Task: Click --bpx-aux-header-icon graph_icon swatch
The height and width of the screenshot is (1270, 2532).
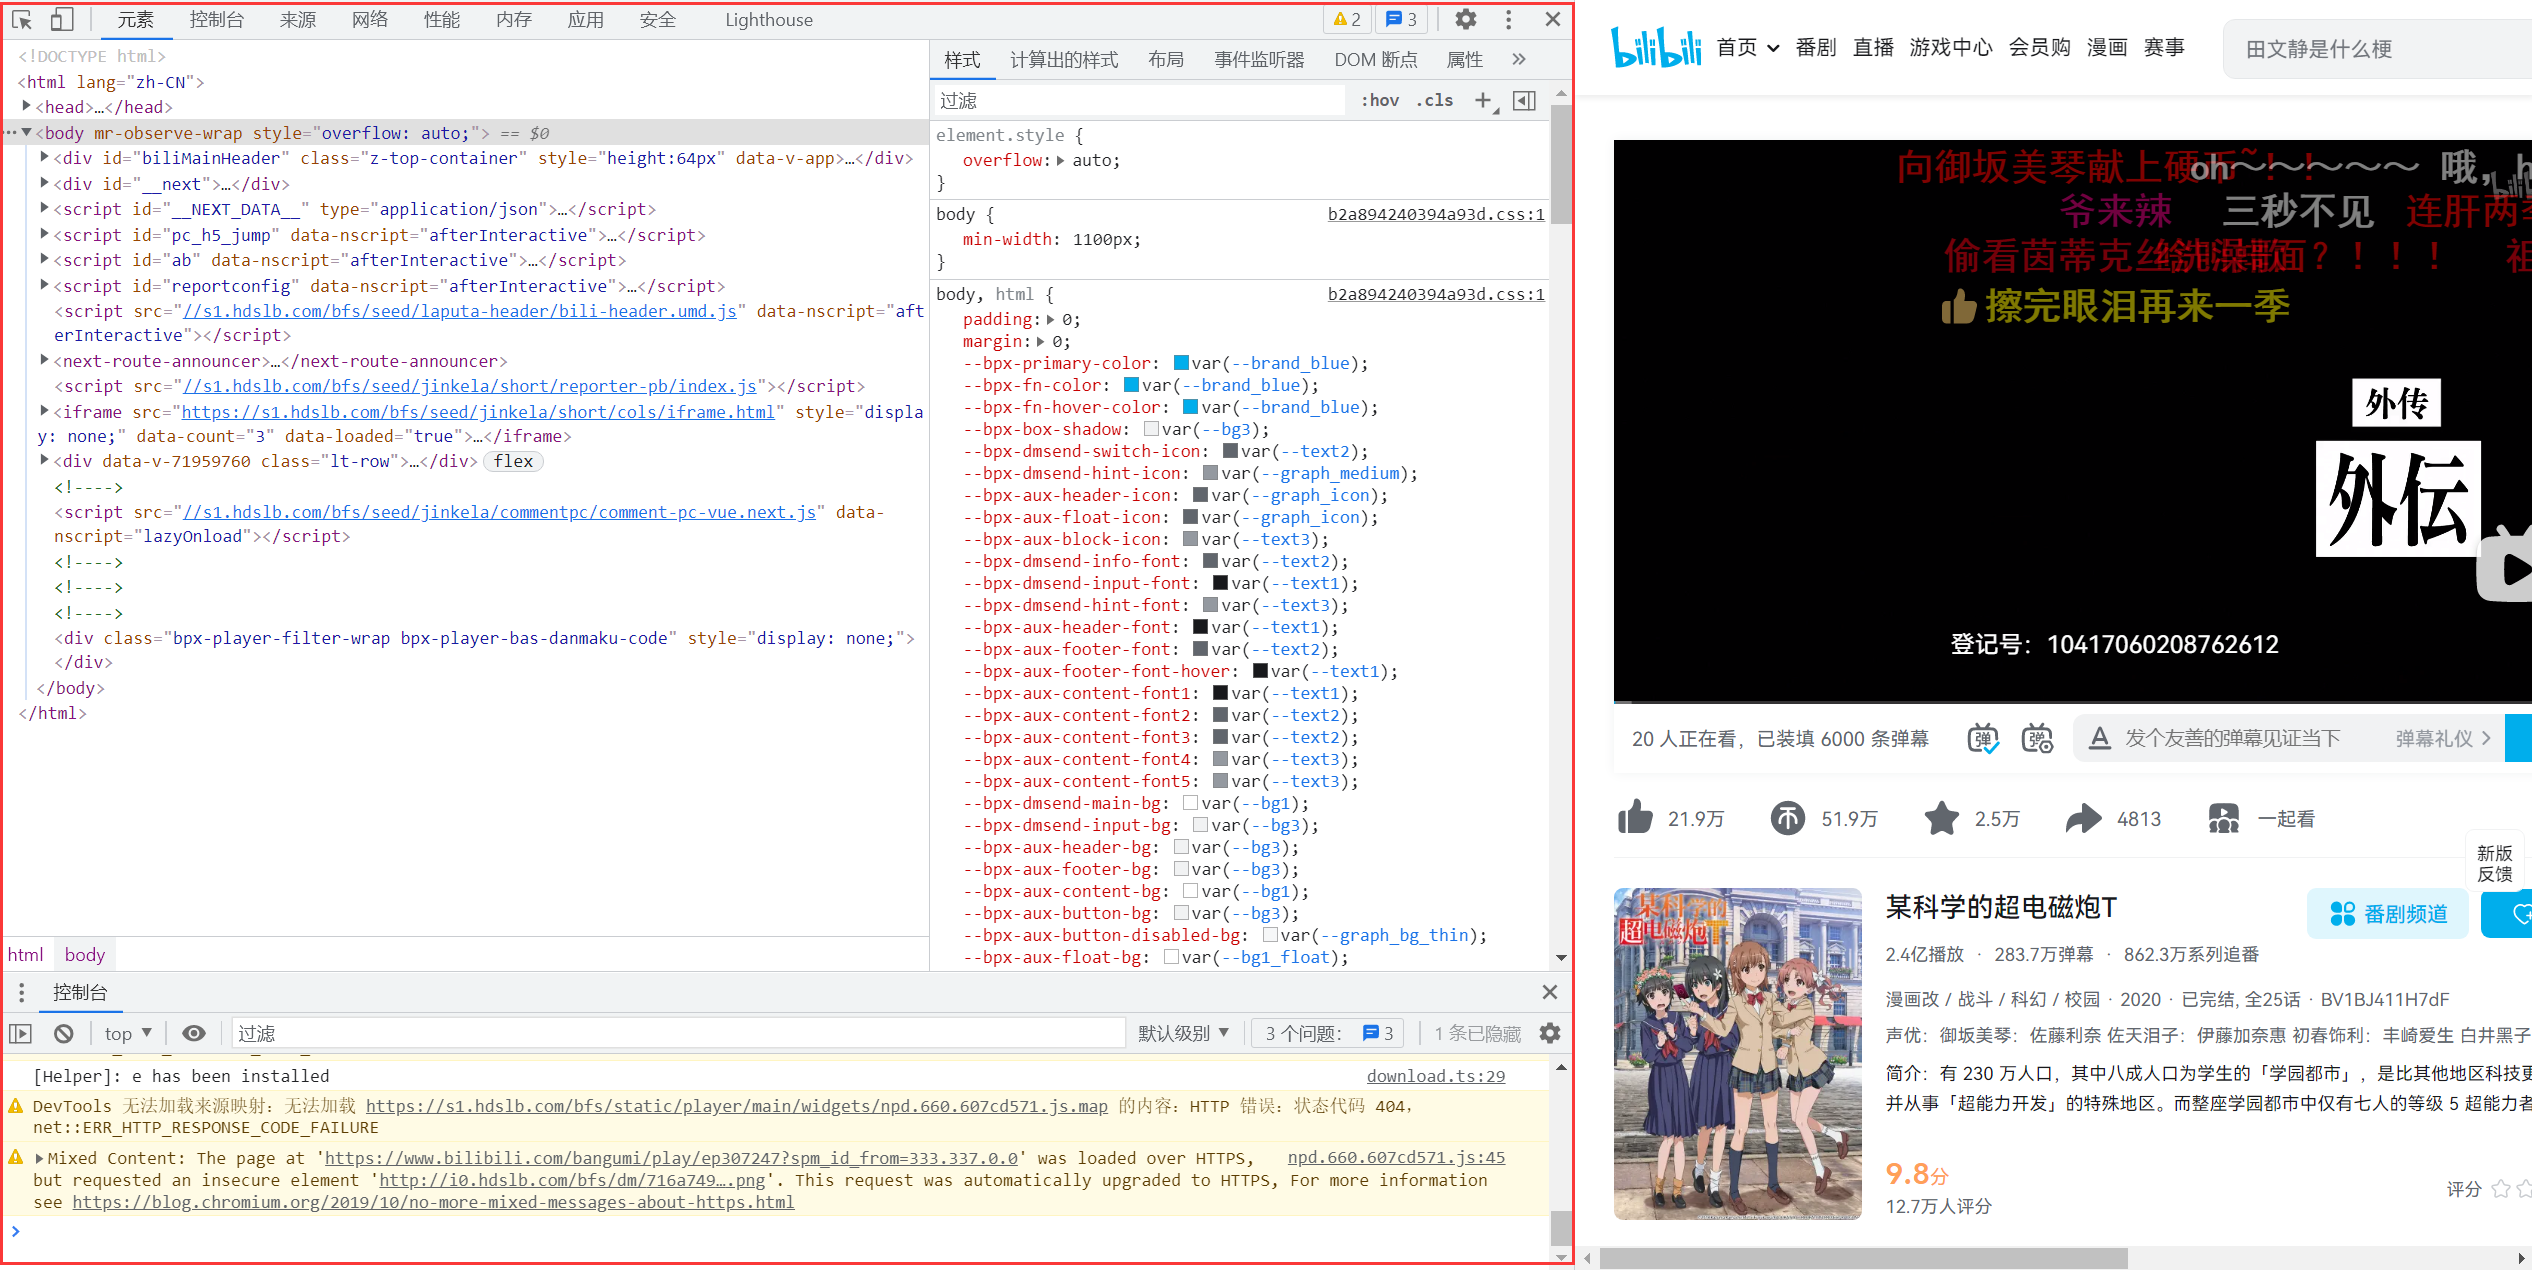Action: click(x=1200, y=495)
